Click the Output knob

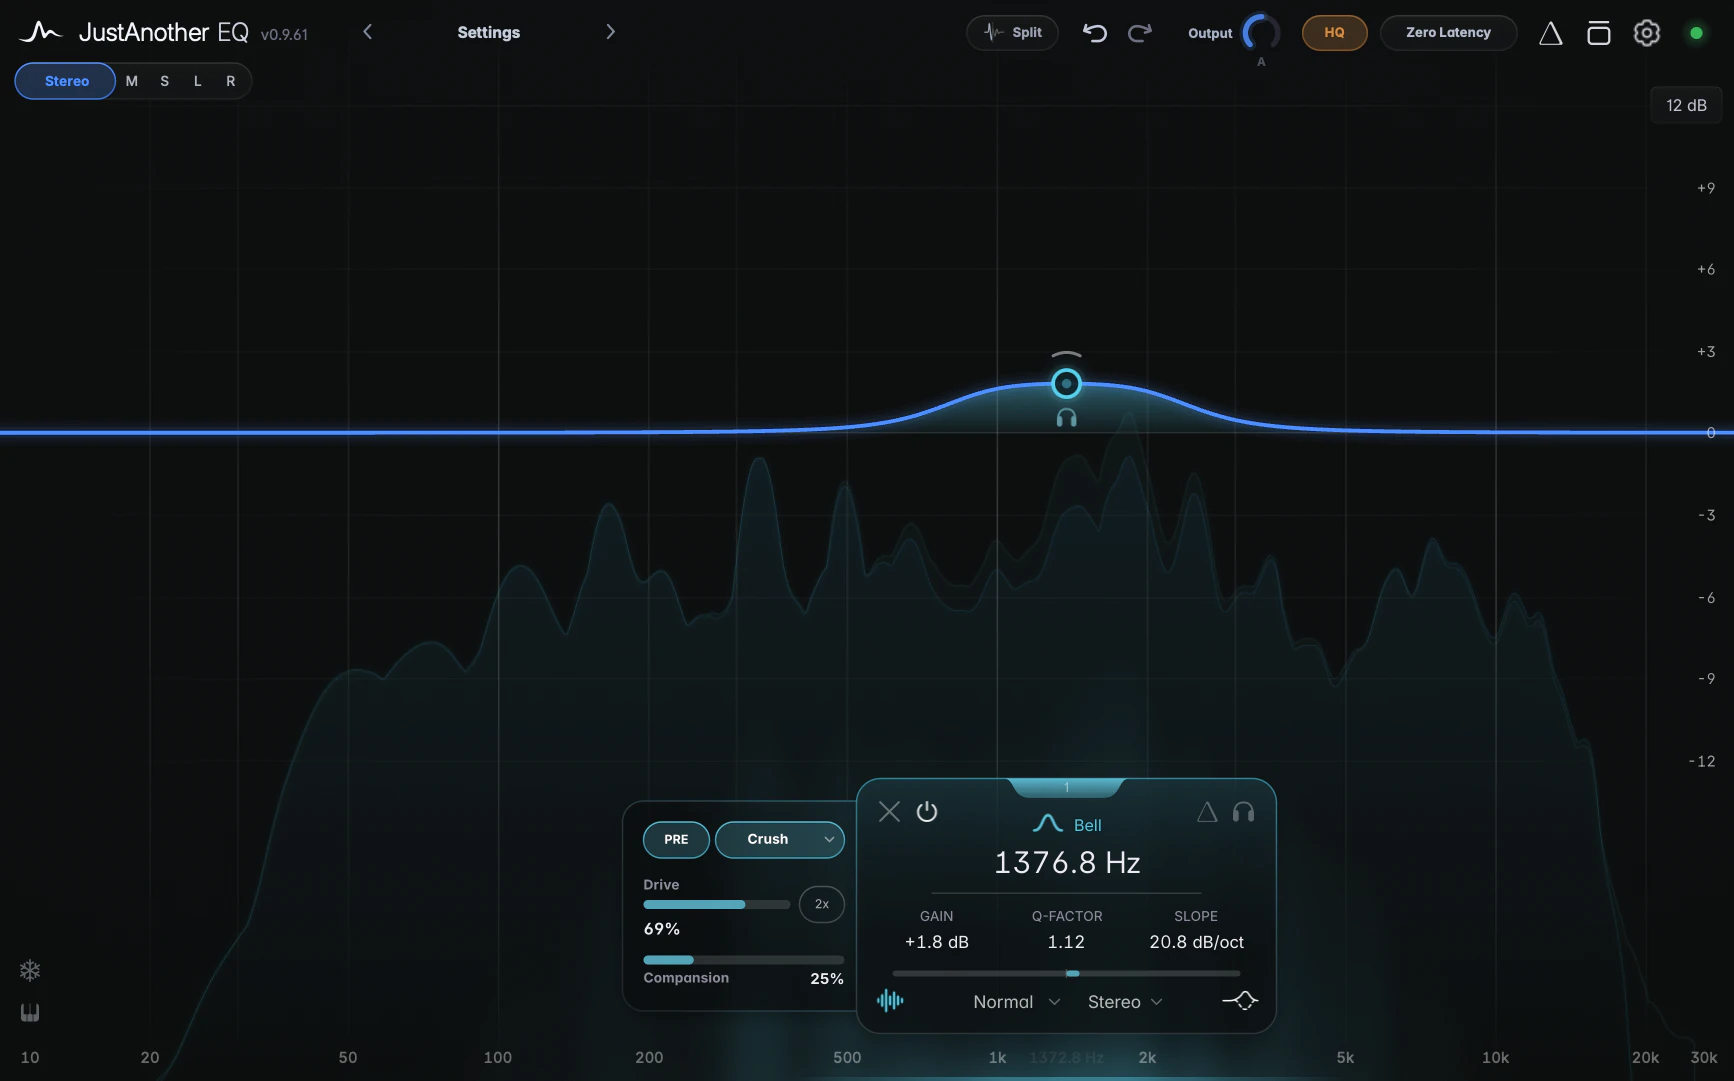coord(1261,33)
